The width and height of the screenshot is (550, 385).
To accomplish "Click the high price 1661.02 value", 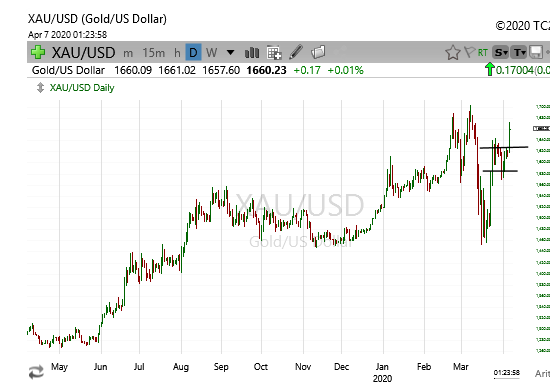I will pos(177,70).
